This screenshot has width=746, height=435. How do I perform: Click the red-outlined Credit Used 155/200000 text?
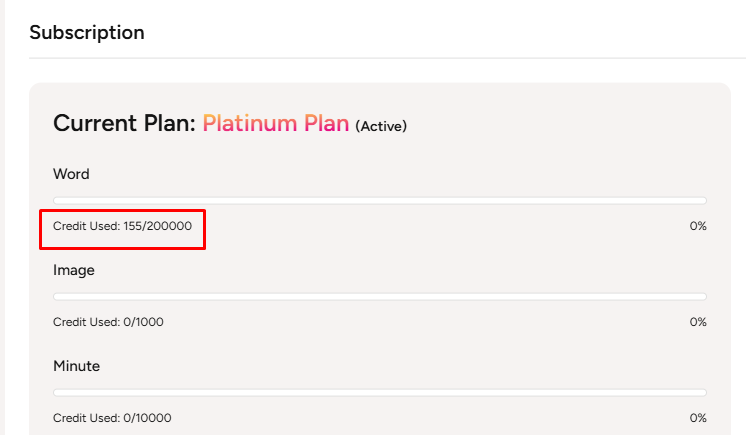pyautogui.click(x=122, y=227)
